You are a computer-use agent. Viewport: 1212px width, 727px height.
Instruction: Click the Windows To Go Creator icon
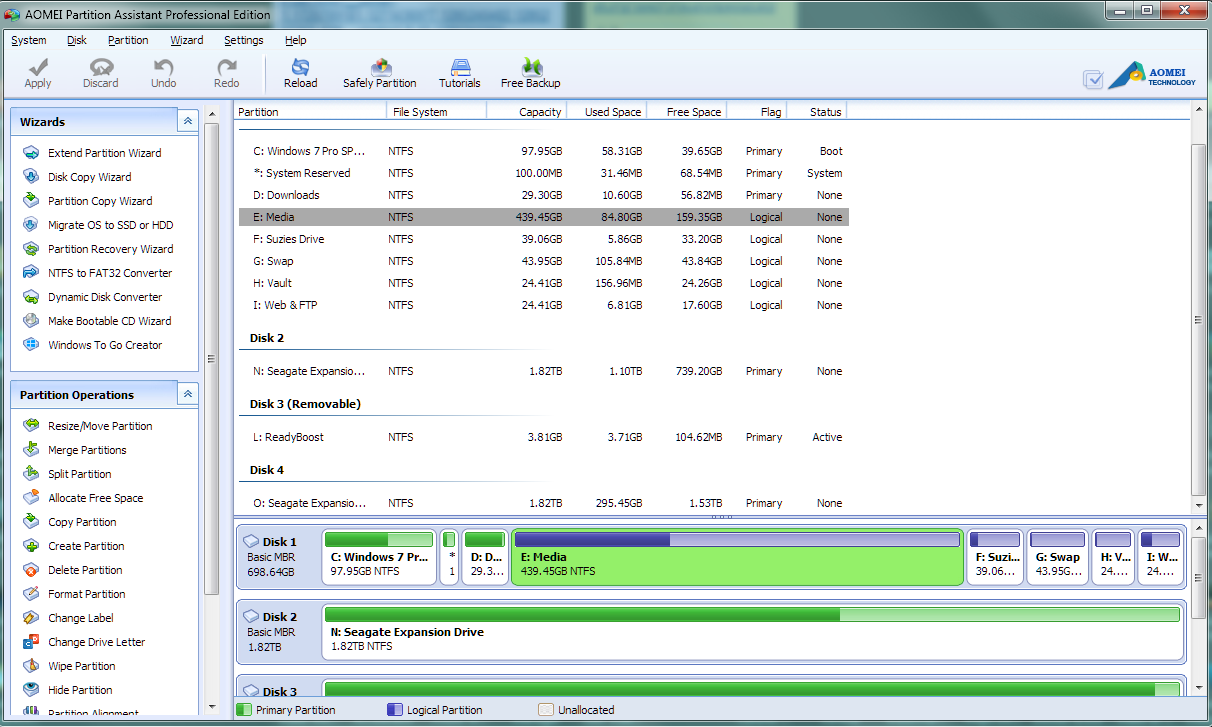pyautogui.click(x=31, y=345)
